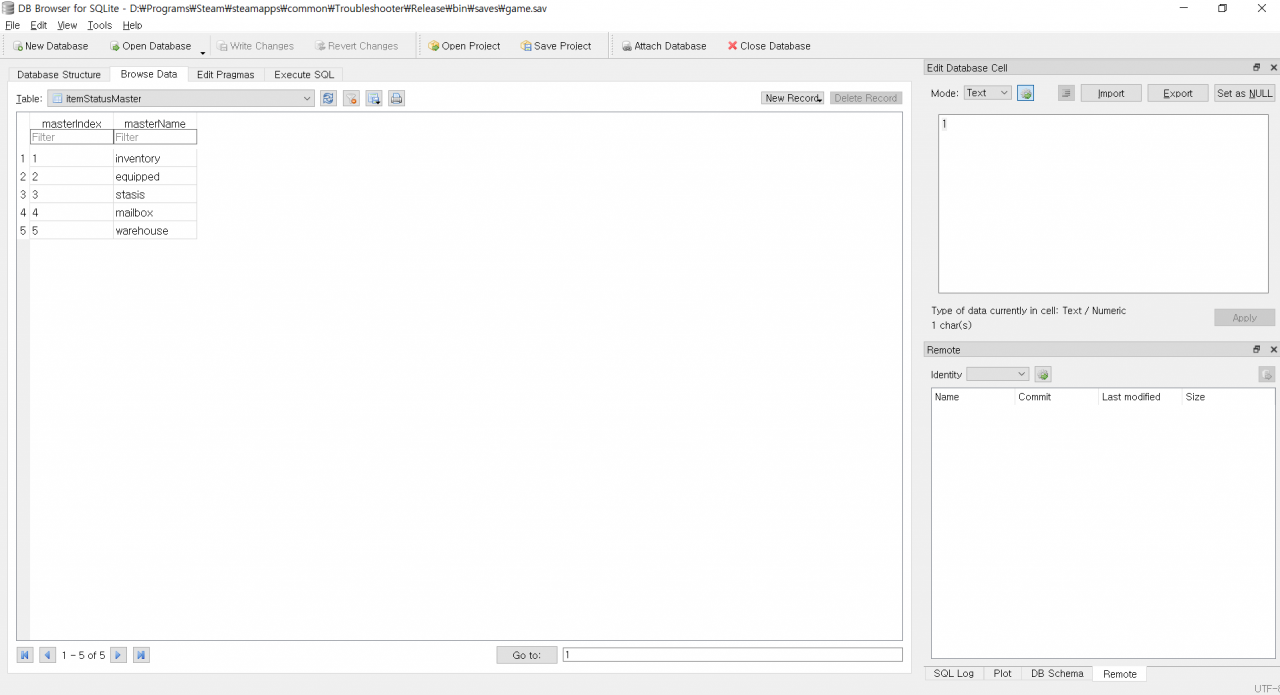Click the Set as NULL button
This screenshot has width=1280, height=695.
(x=1245, y=93)
